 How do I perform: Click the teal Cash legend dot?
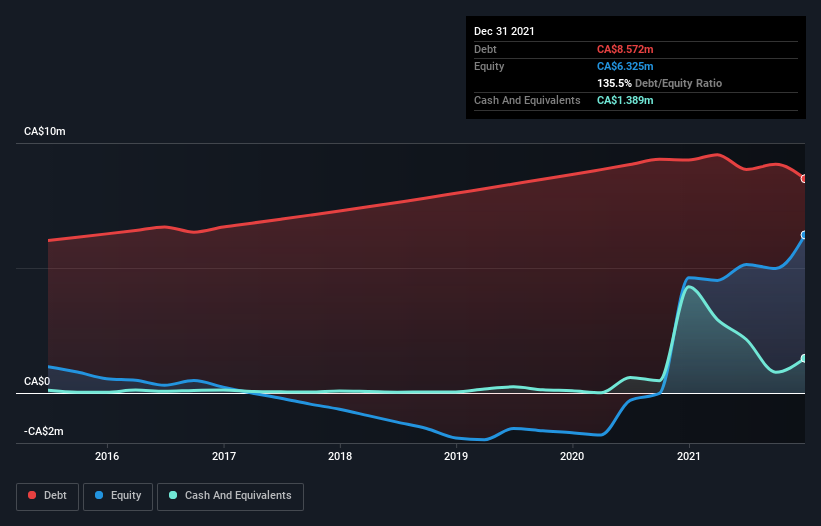(x=173, y=495)
